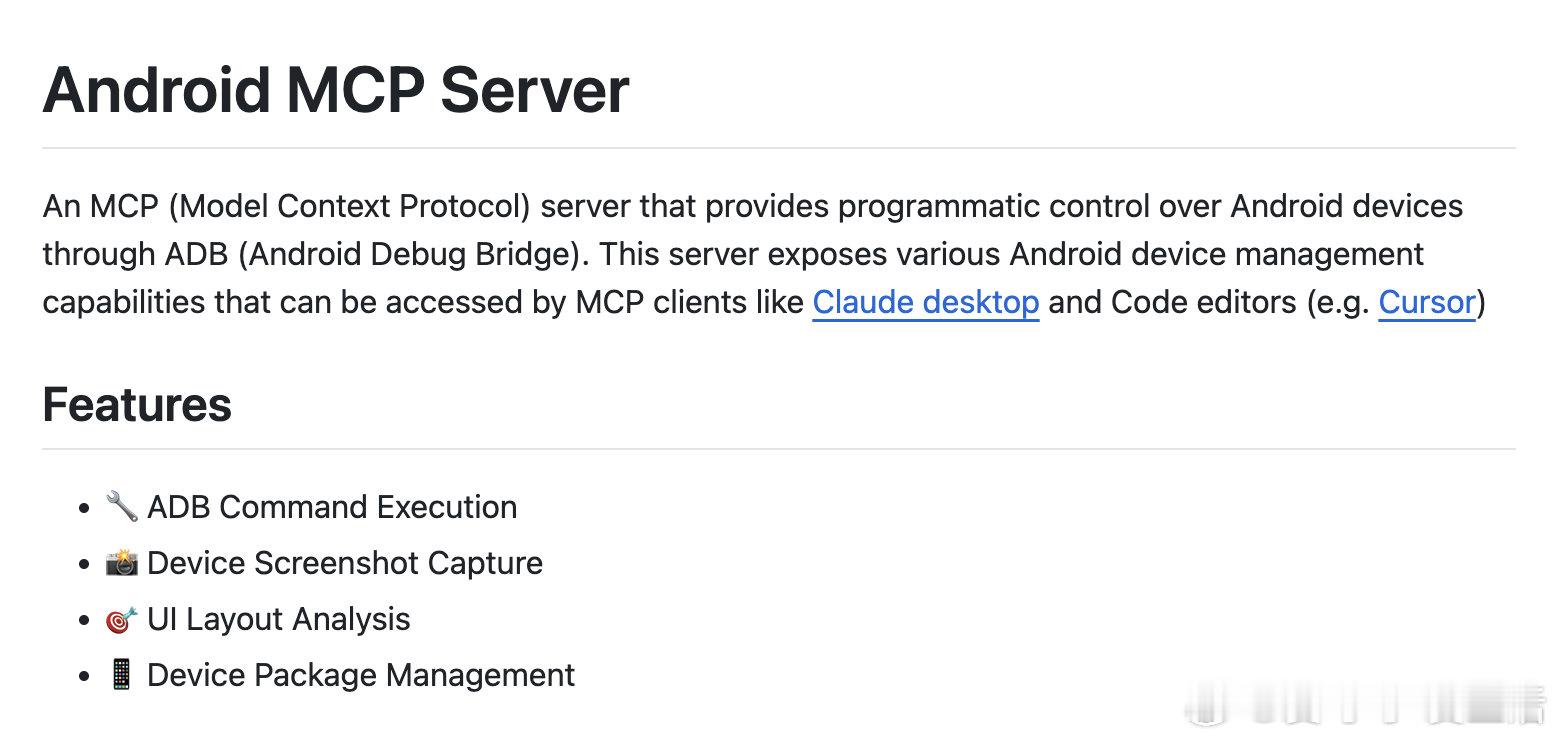Click the divider line under the title

click(779, 148)
